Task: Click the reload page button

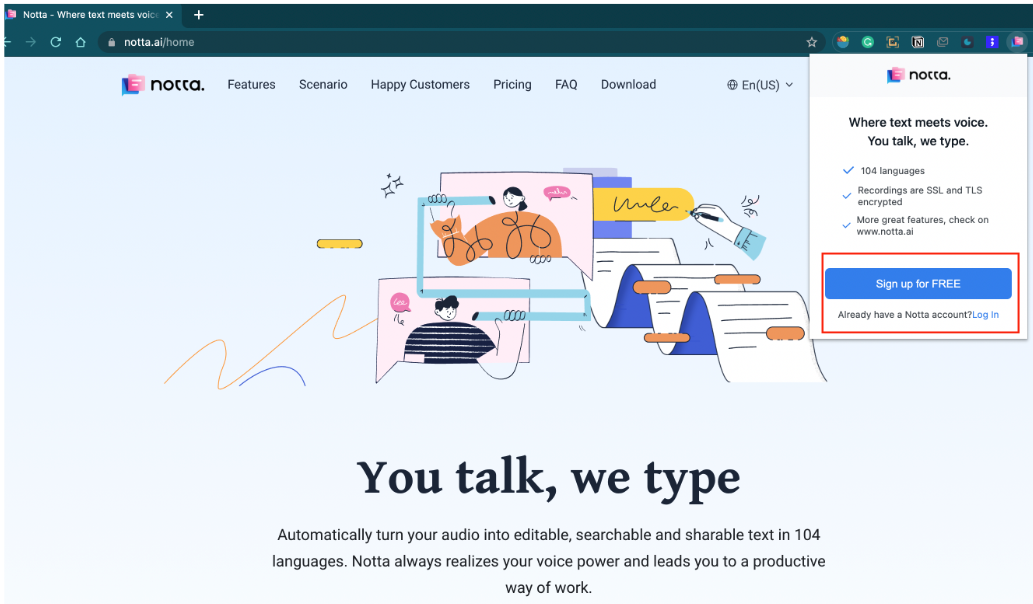Action: [55, 42]
